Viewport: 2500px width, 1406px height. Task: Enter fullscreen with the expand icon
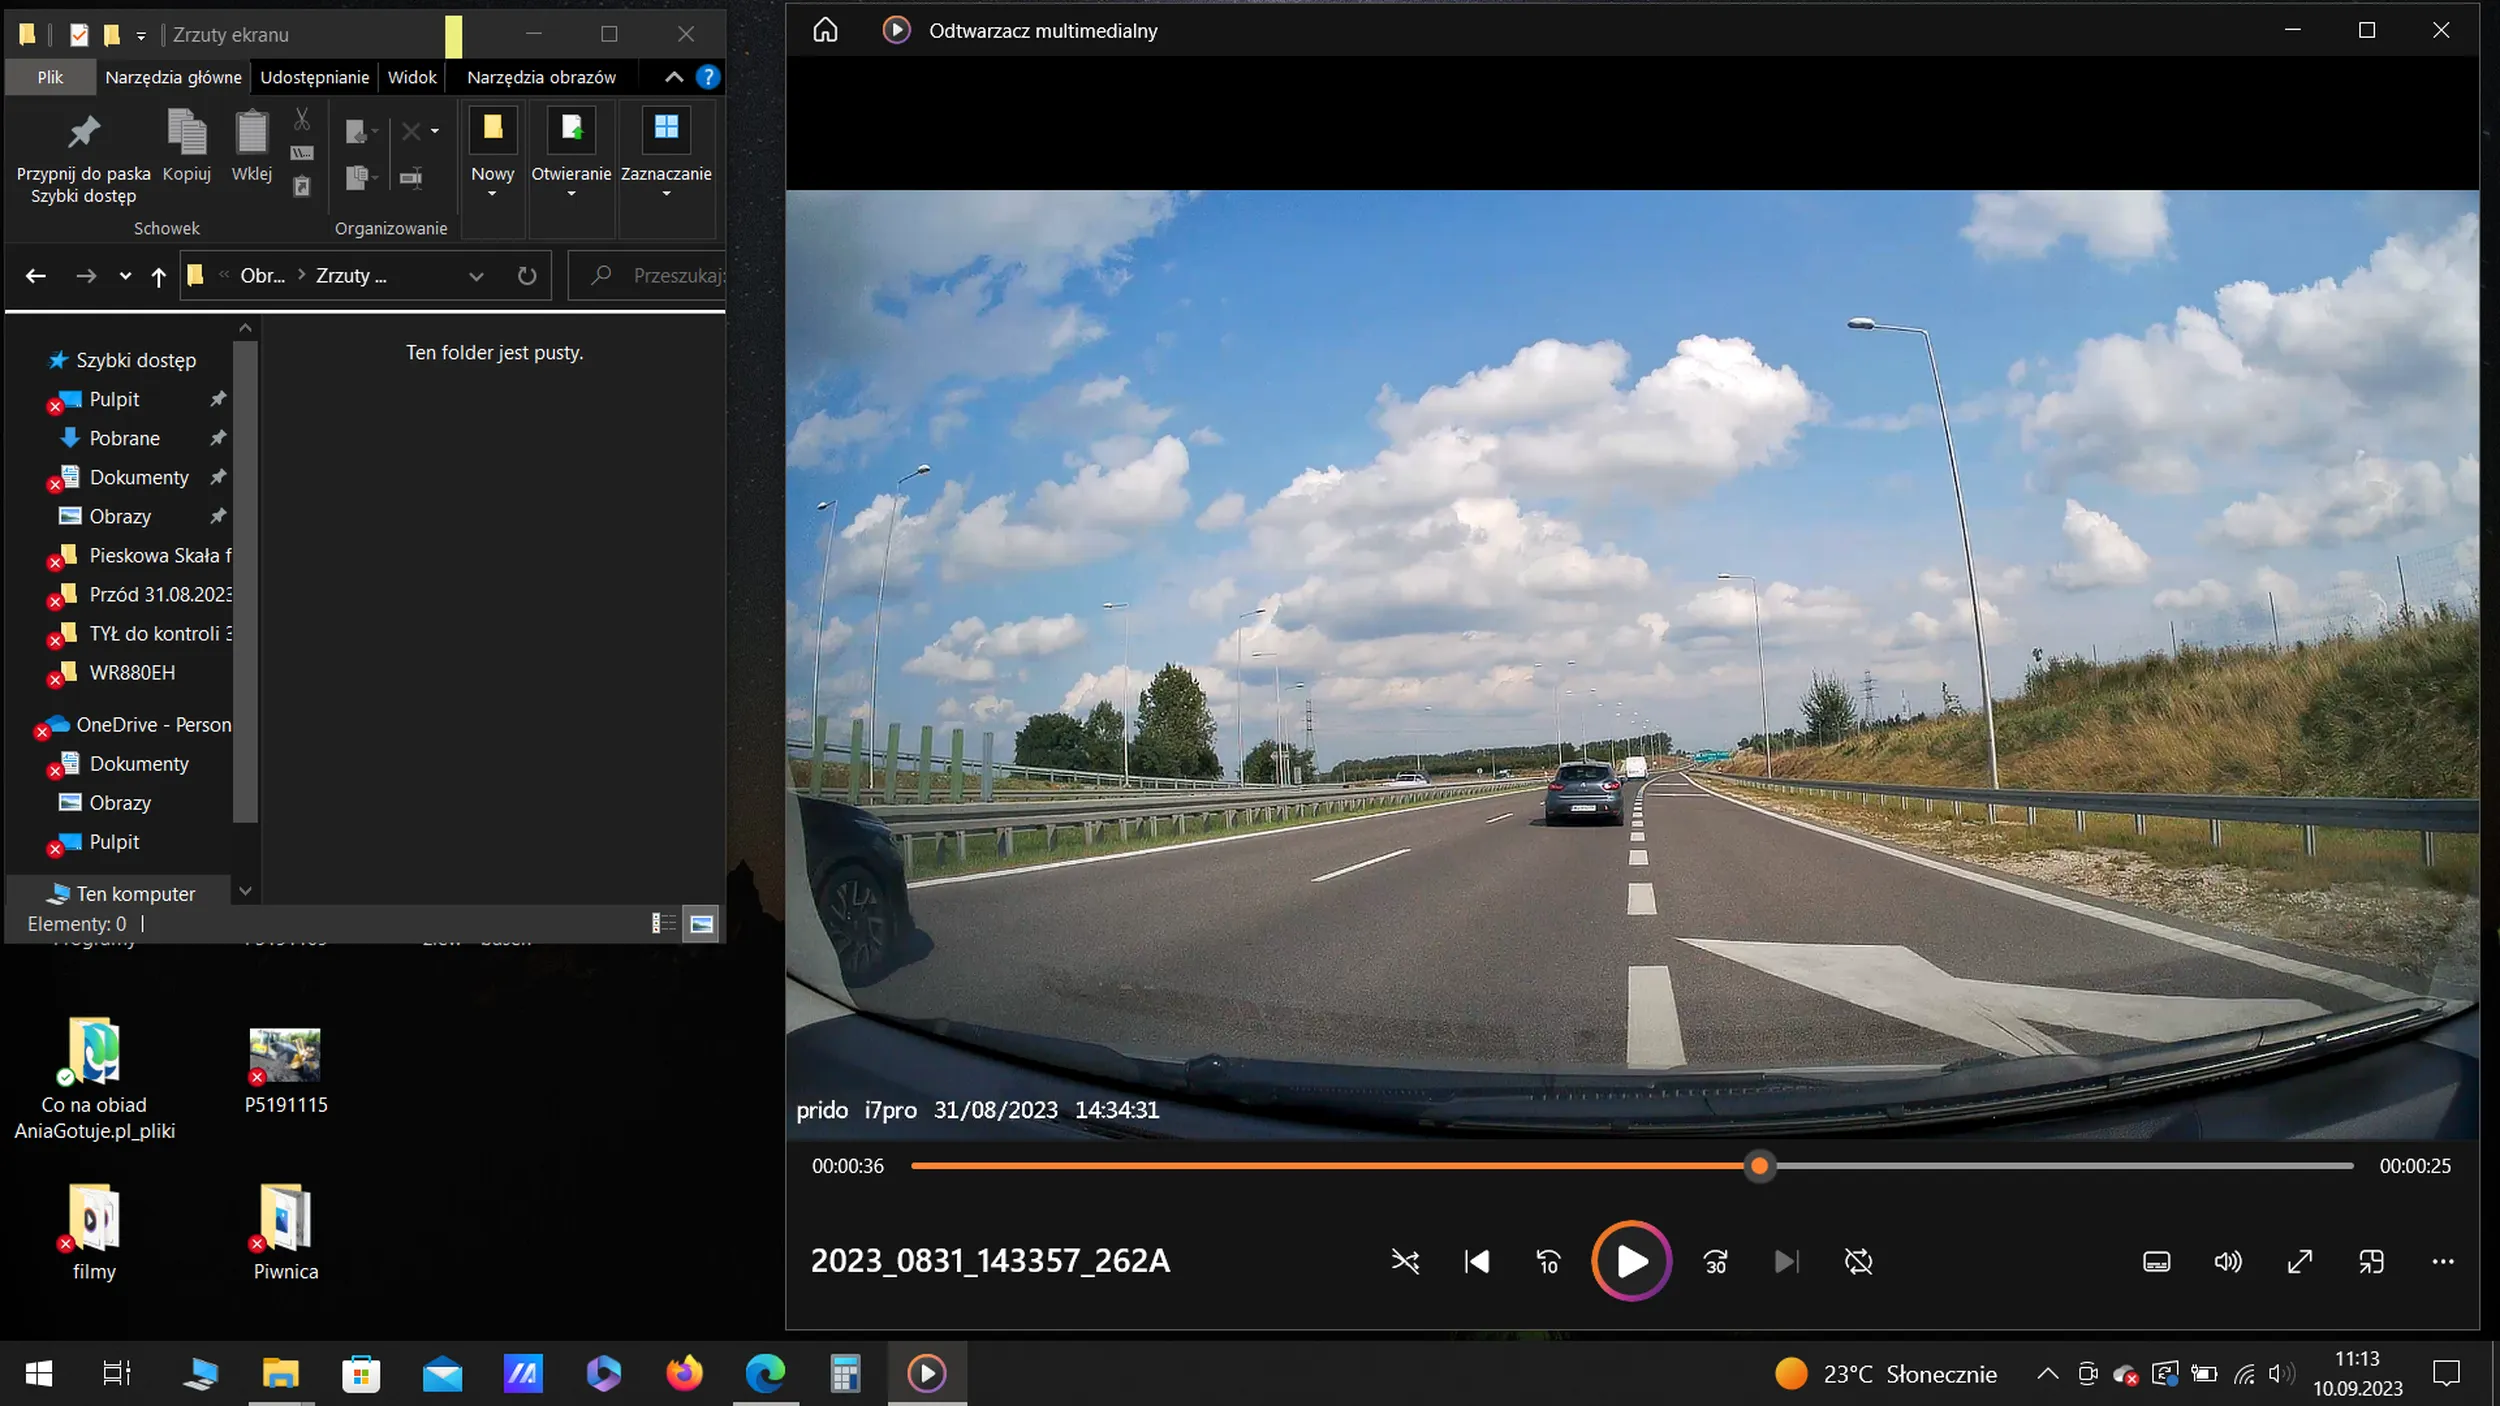click(x=2300, y=1261)
